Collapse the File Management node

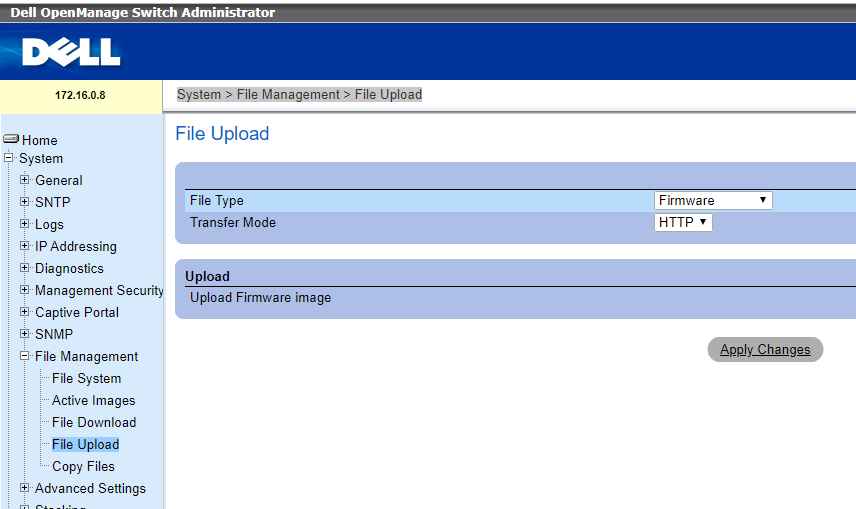[24, 356]
